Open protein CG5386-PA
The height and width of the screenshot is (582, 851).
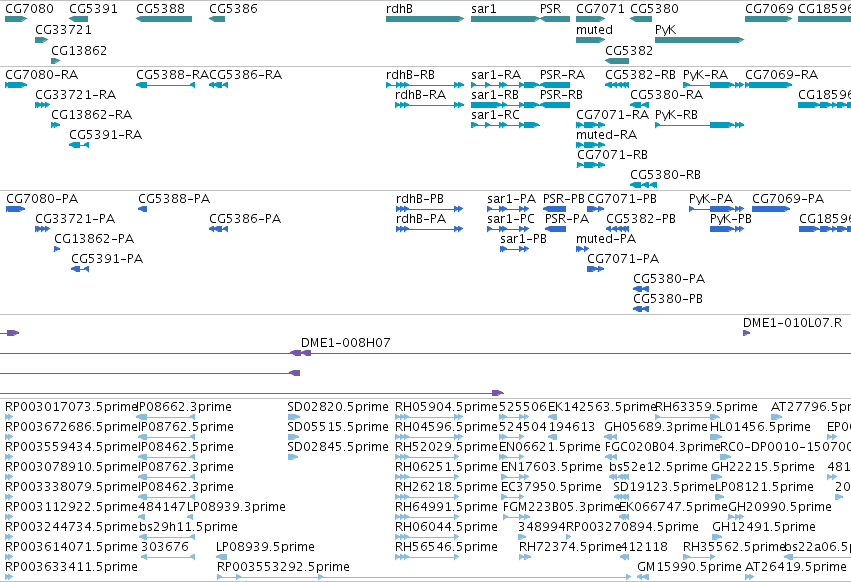[x=245, y=219]
